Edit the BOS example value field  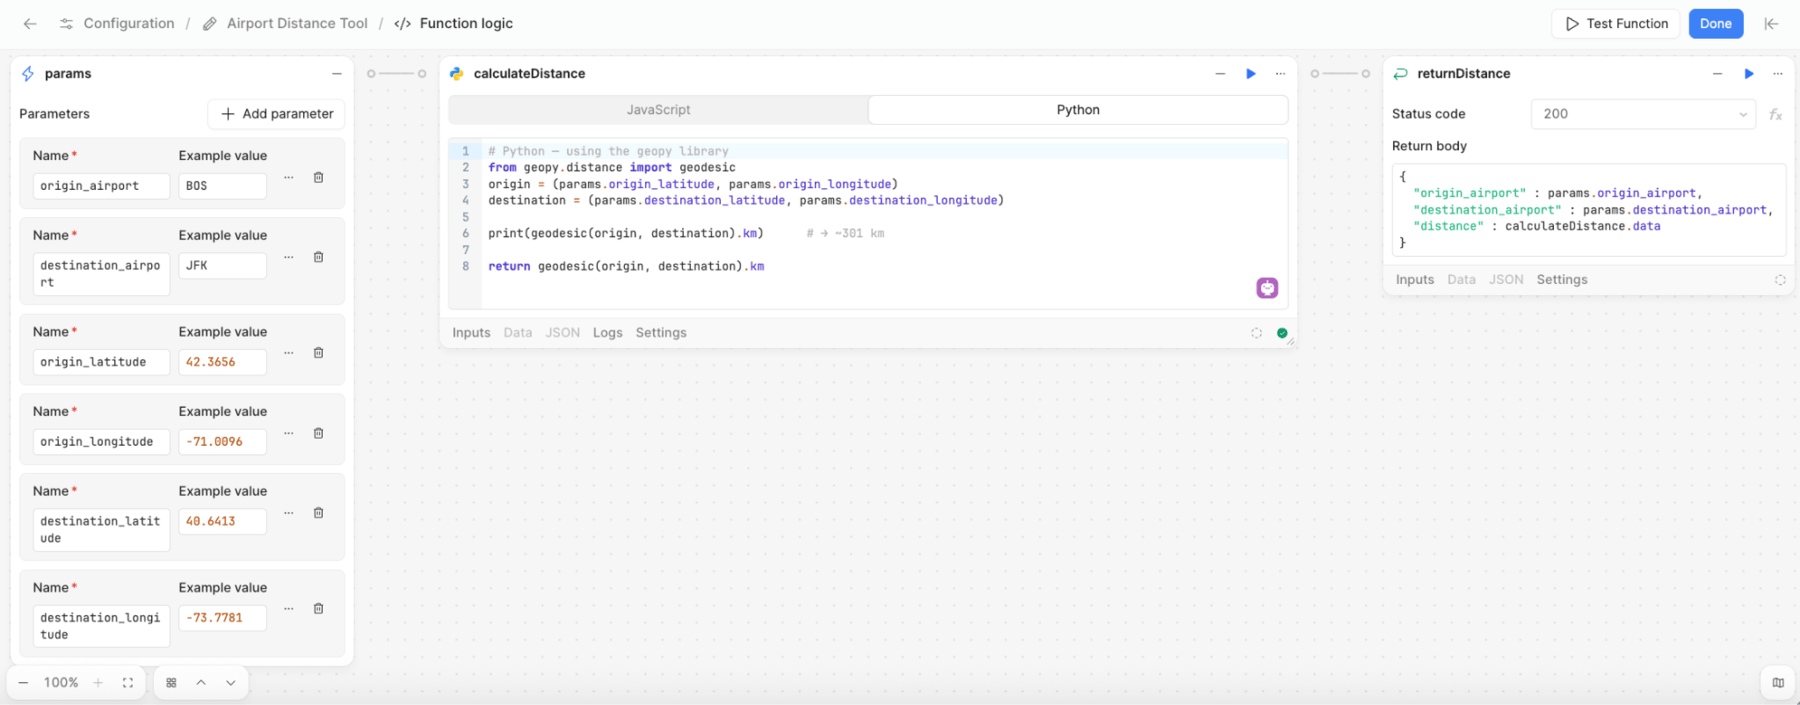click(x=222, y=186)
